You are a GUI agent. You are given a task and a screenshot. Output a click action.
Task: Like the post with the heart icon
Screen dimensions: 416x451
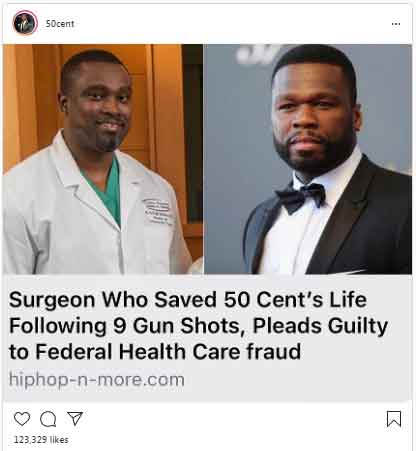click(x=22, y=419)
